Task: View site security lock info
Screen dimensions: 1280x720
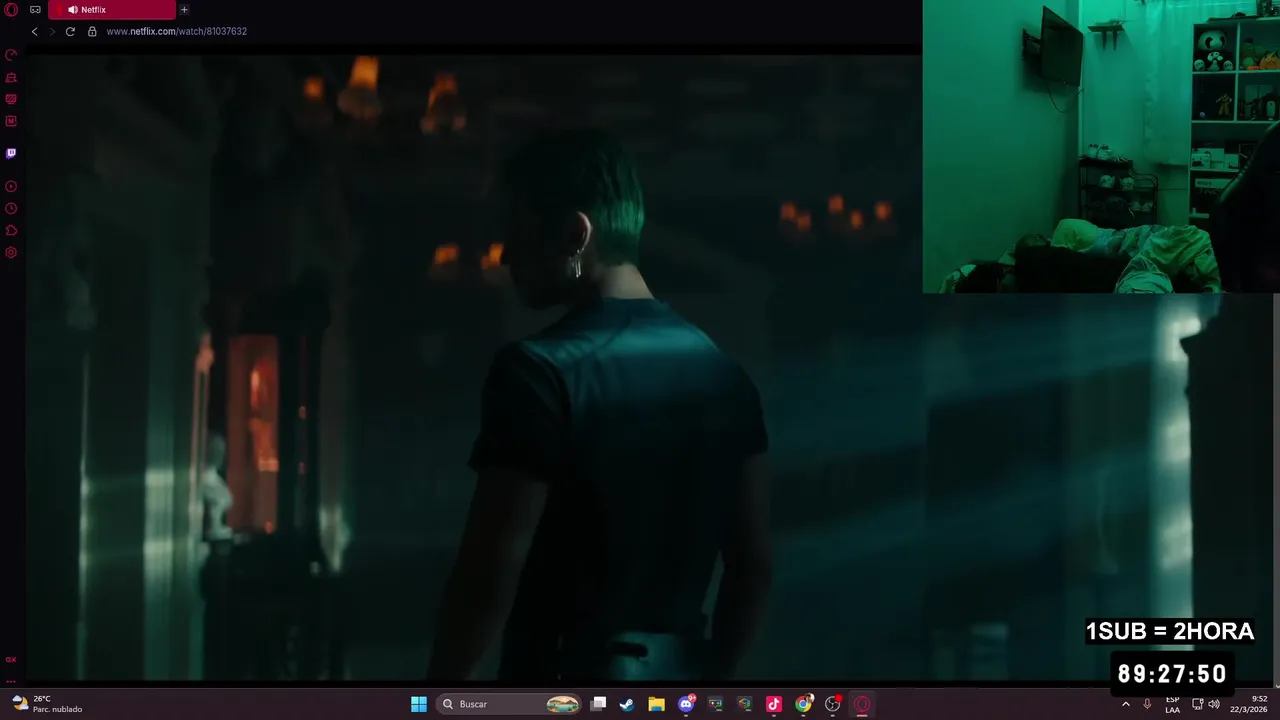Action: pyautogui.click(x=92, y=31)
